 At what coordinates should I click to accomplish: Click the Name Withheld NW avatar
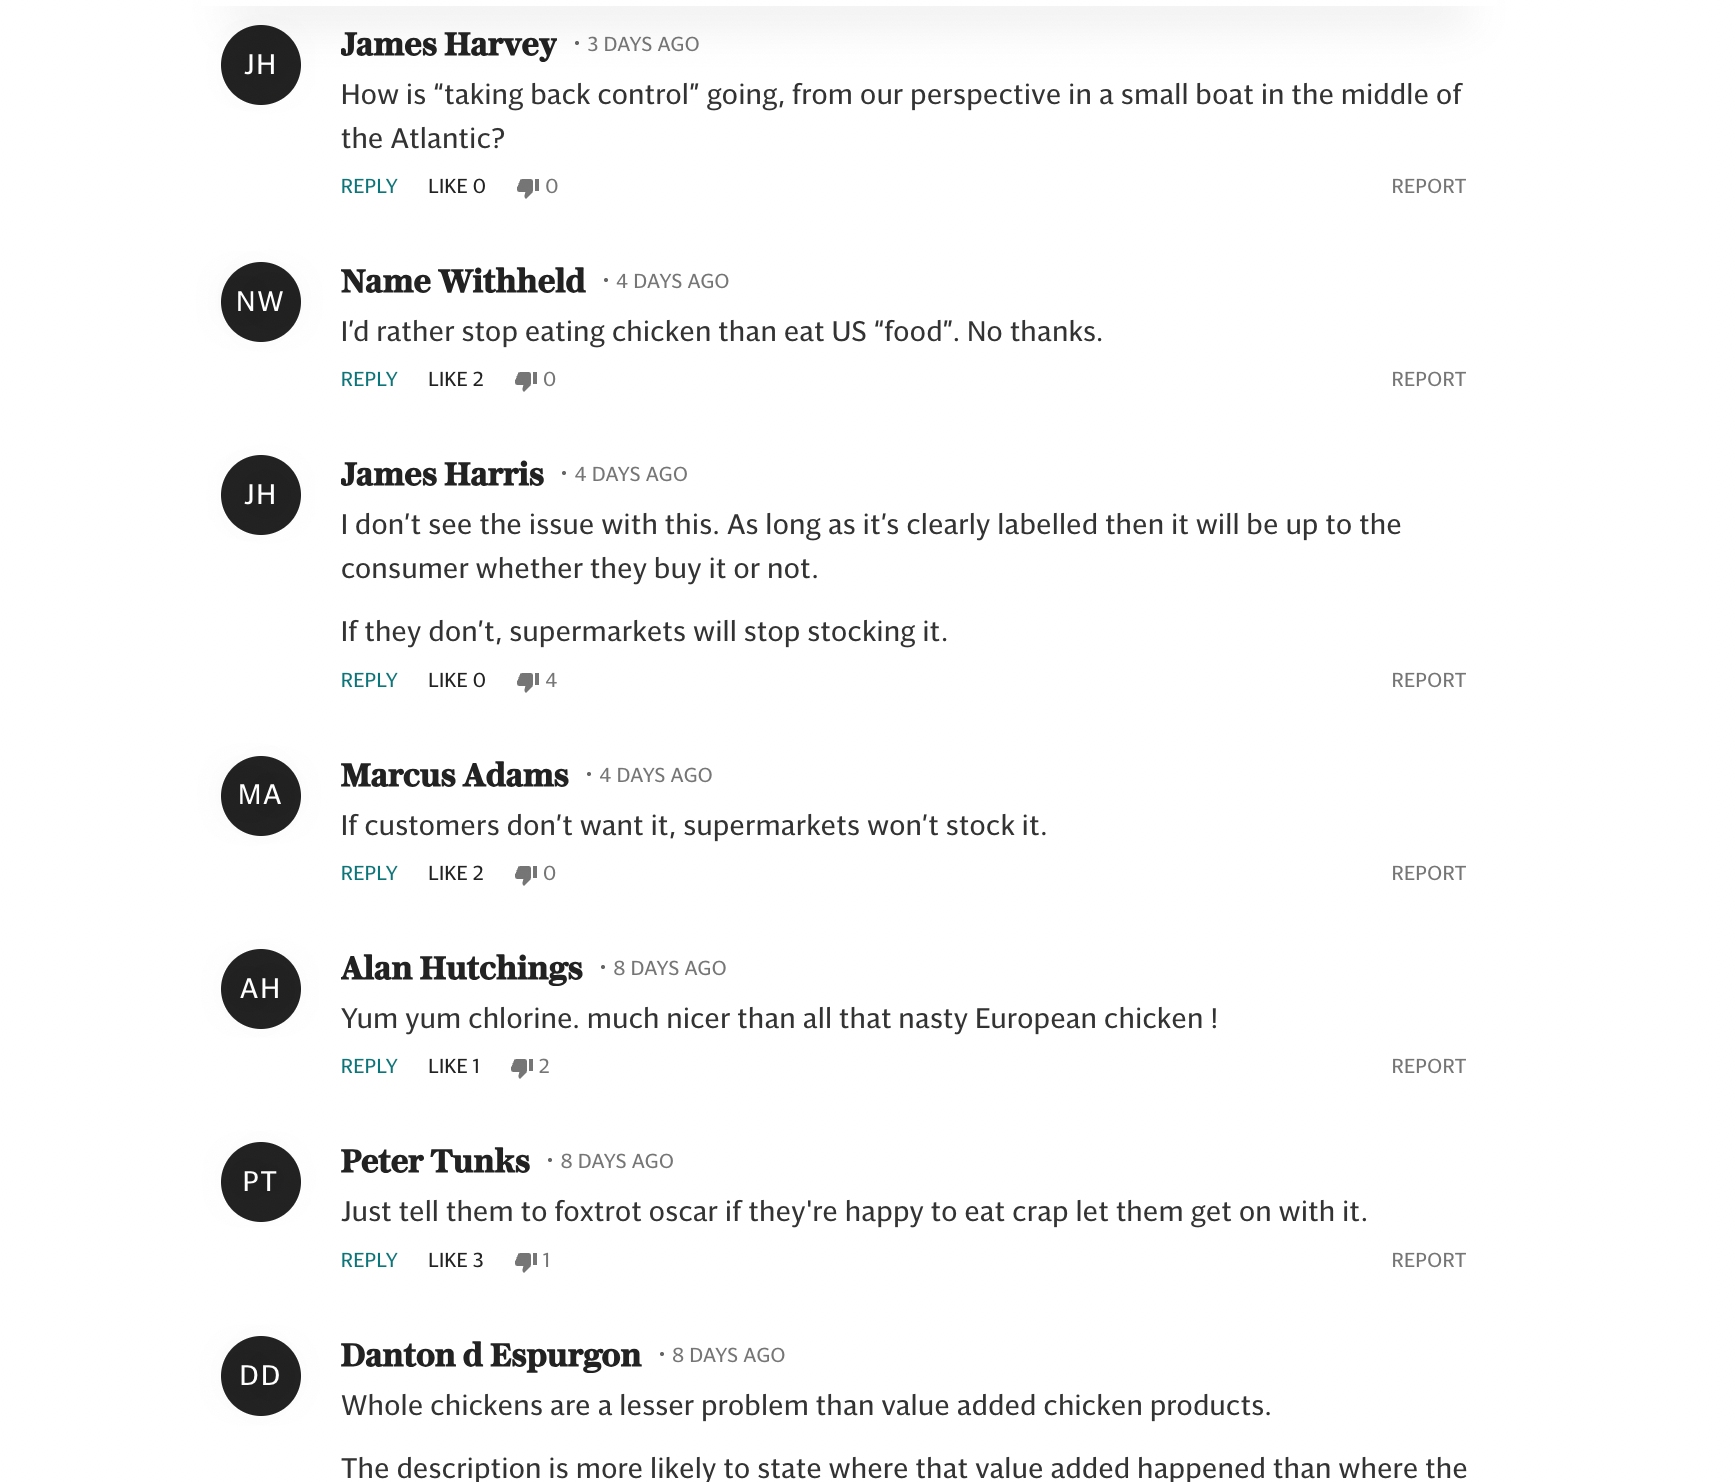260,302
